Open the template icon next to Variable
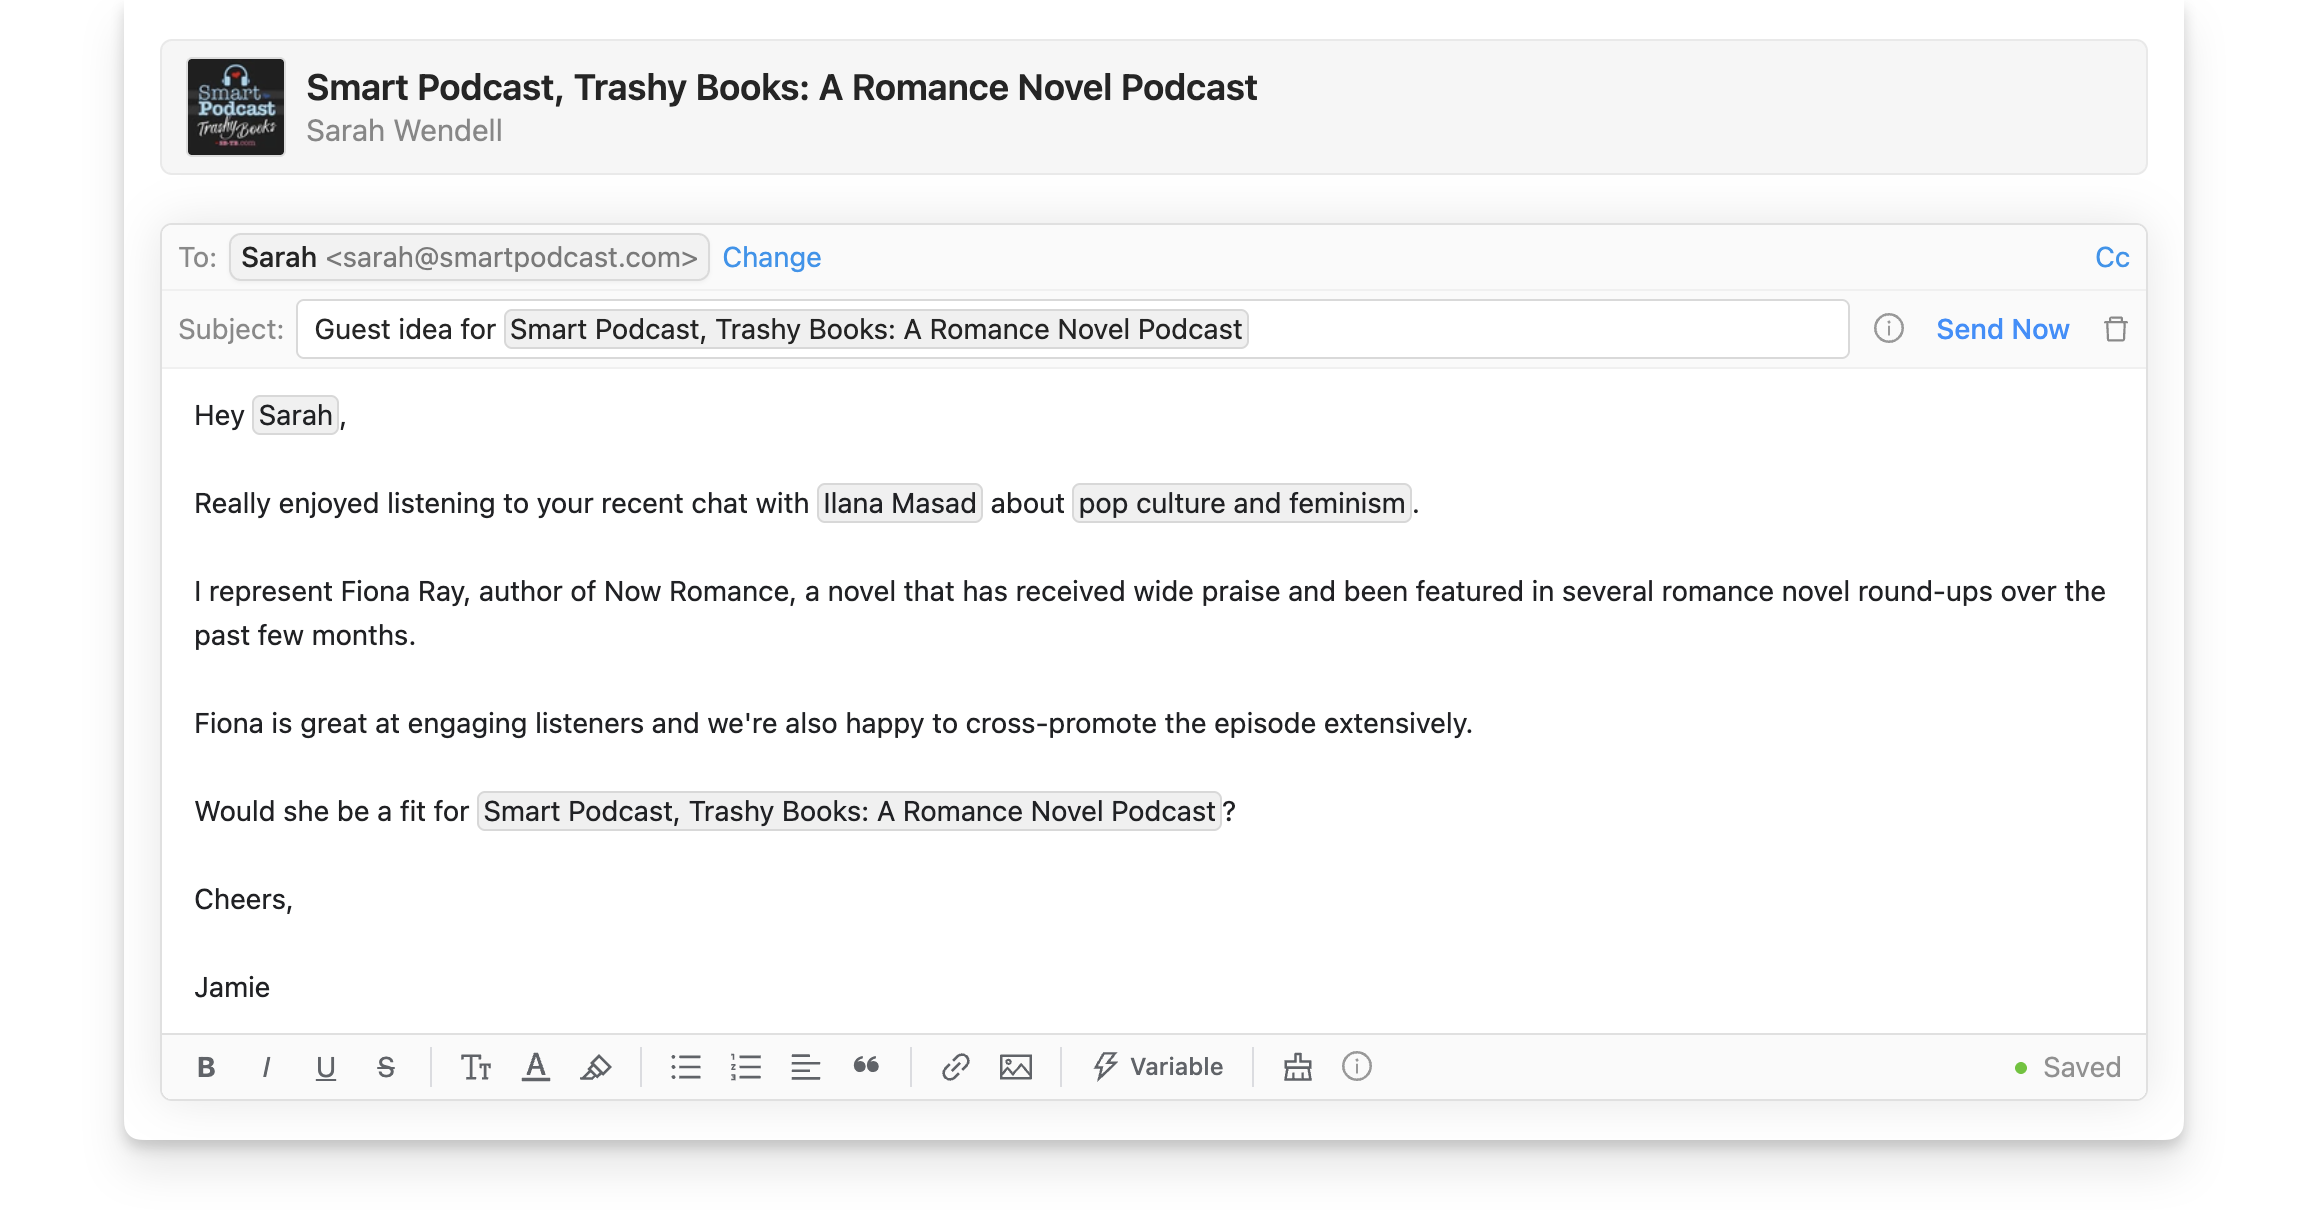 [x=1298, y=1067]
